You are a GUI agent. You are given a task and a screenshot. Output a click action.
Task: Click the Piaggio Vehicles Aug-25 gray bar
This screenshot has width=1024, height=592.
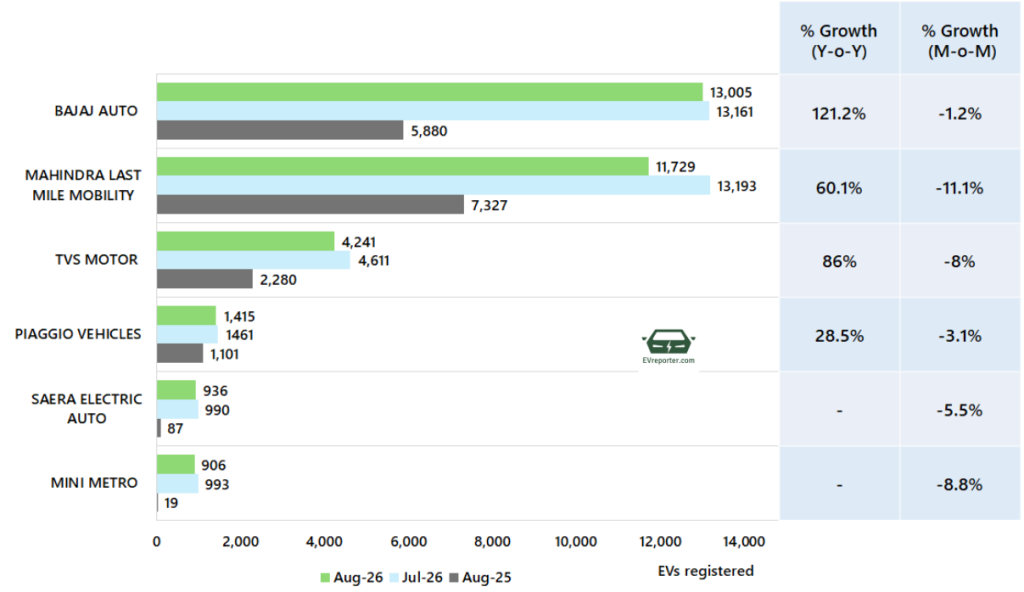tap(180, 354)
